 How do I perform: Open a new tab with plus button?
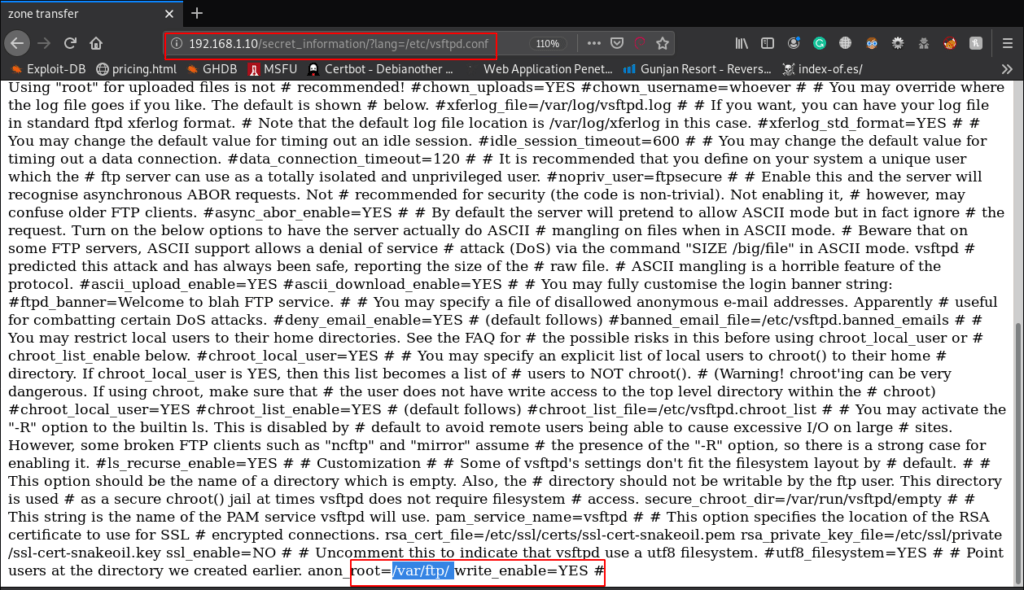(x=197, y=13)
